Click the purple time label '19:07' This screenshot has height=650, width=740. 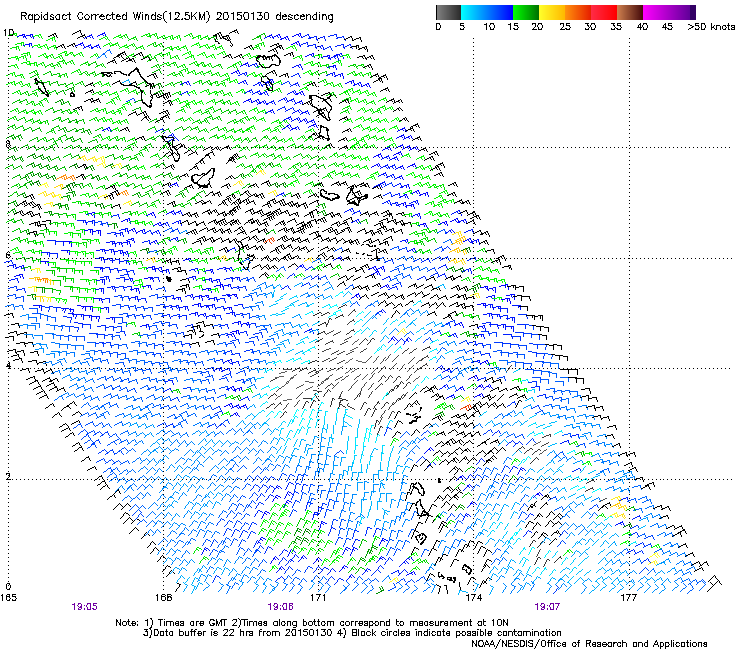point(547,607)
